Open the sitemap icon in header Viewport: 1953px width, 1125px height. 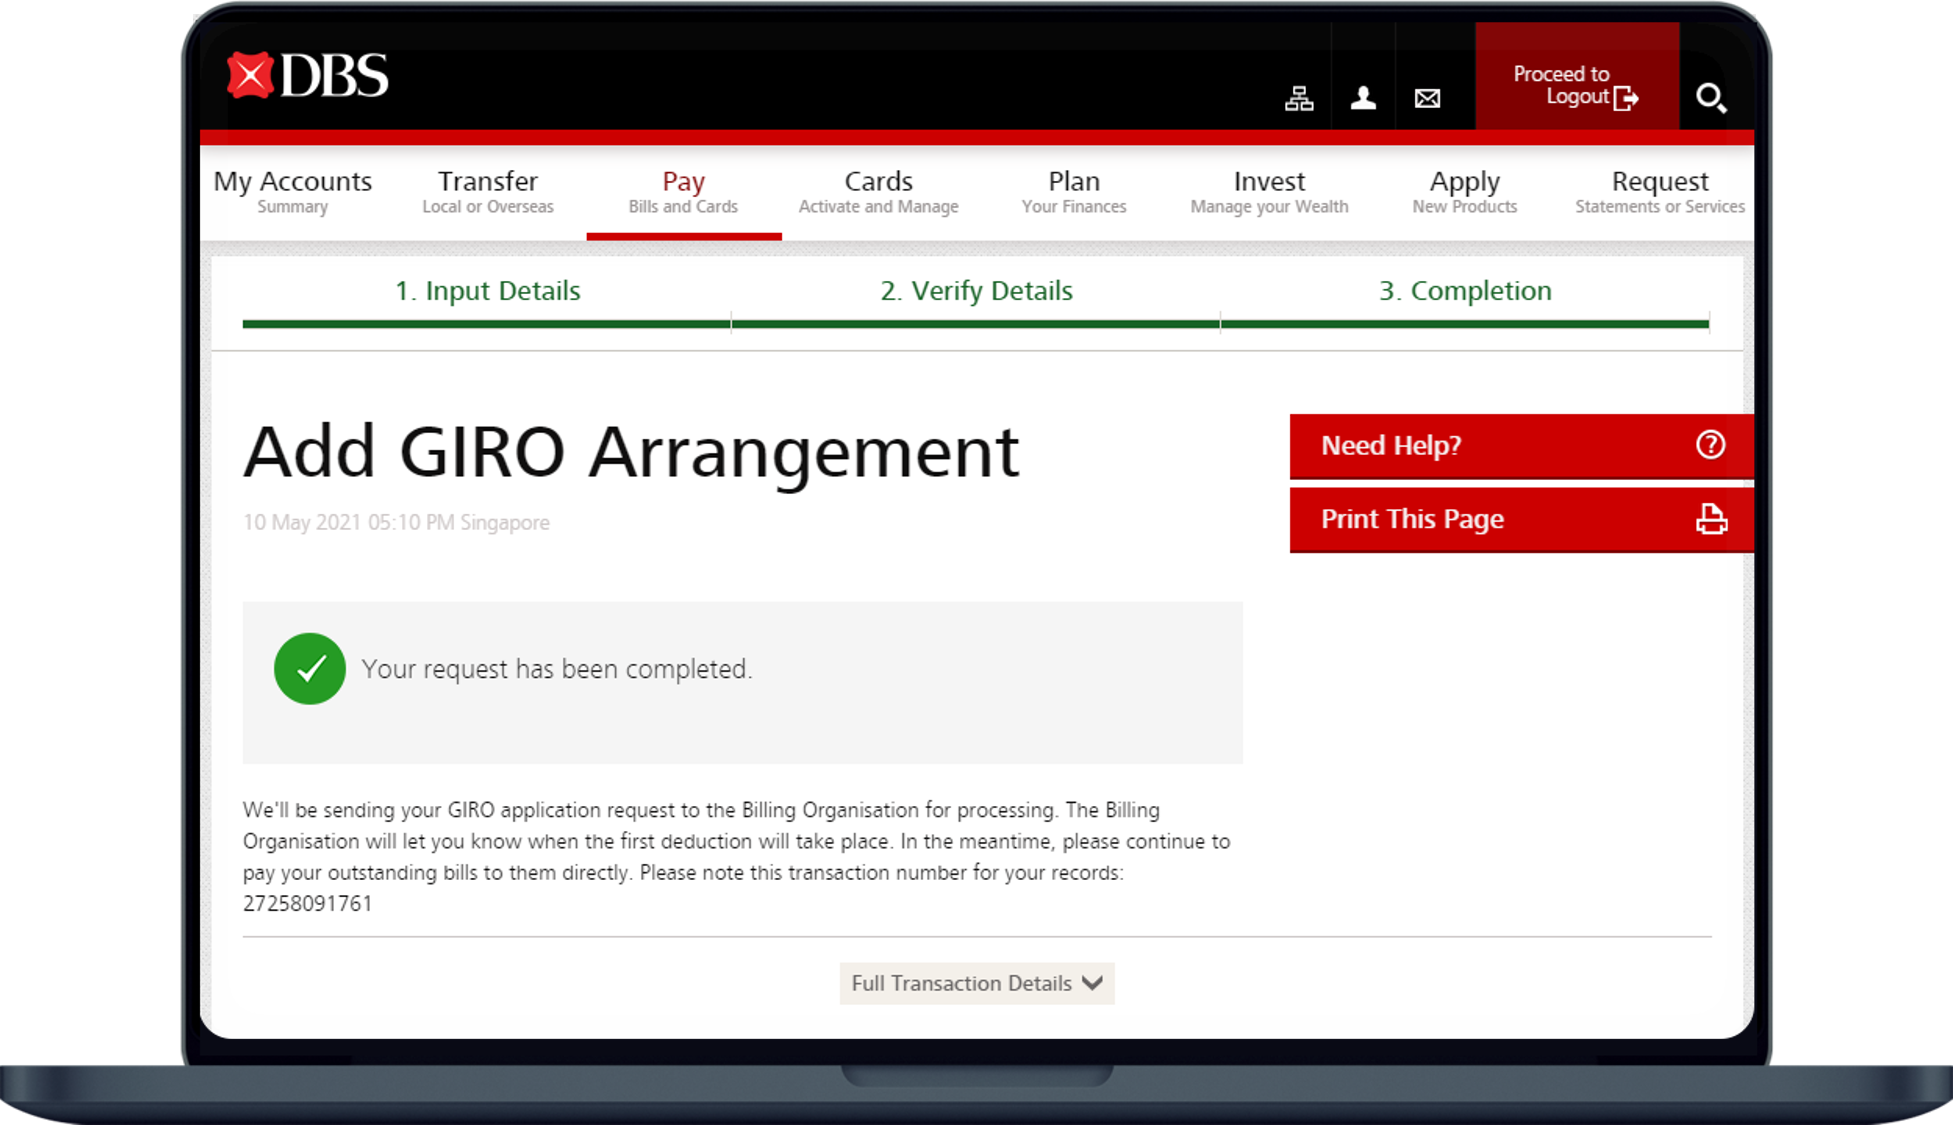click(1299, 98)
